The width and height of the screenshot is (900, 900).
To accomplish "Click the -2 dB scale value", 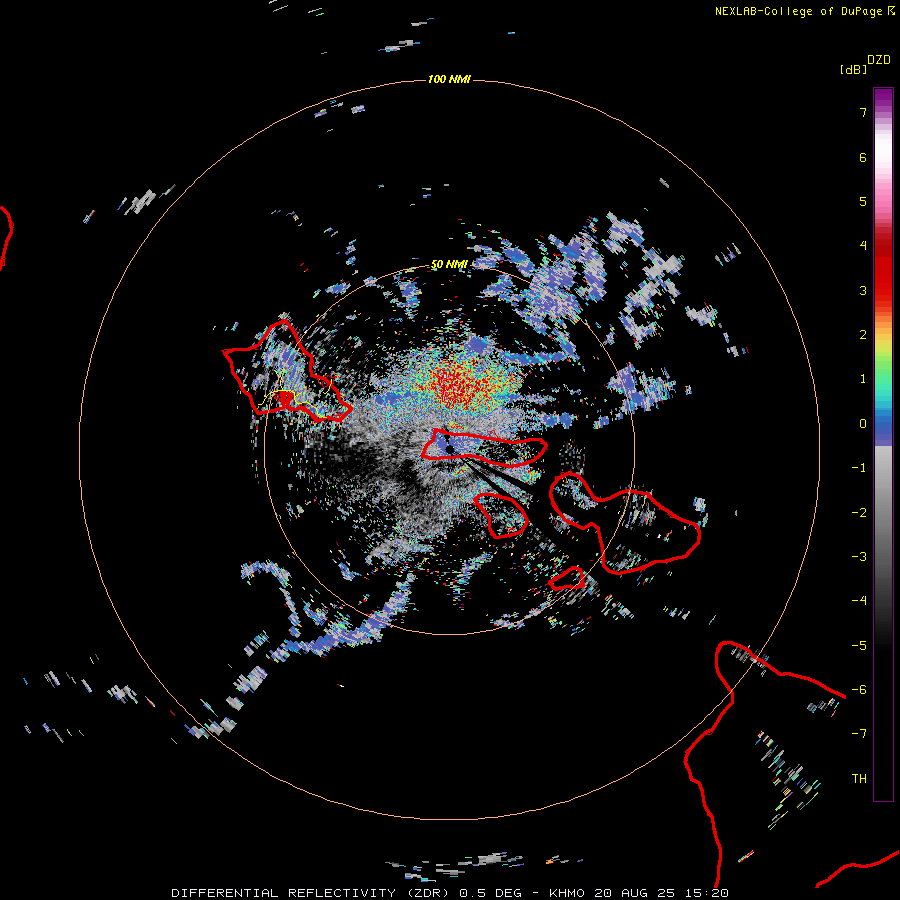I will click(859, 513).
